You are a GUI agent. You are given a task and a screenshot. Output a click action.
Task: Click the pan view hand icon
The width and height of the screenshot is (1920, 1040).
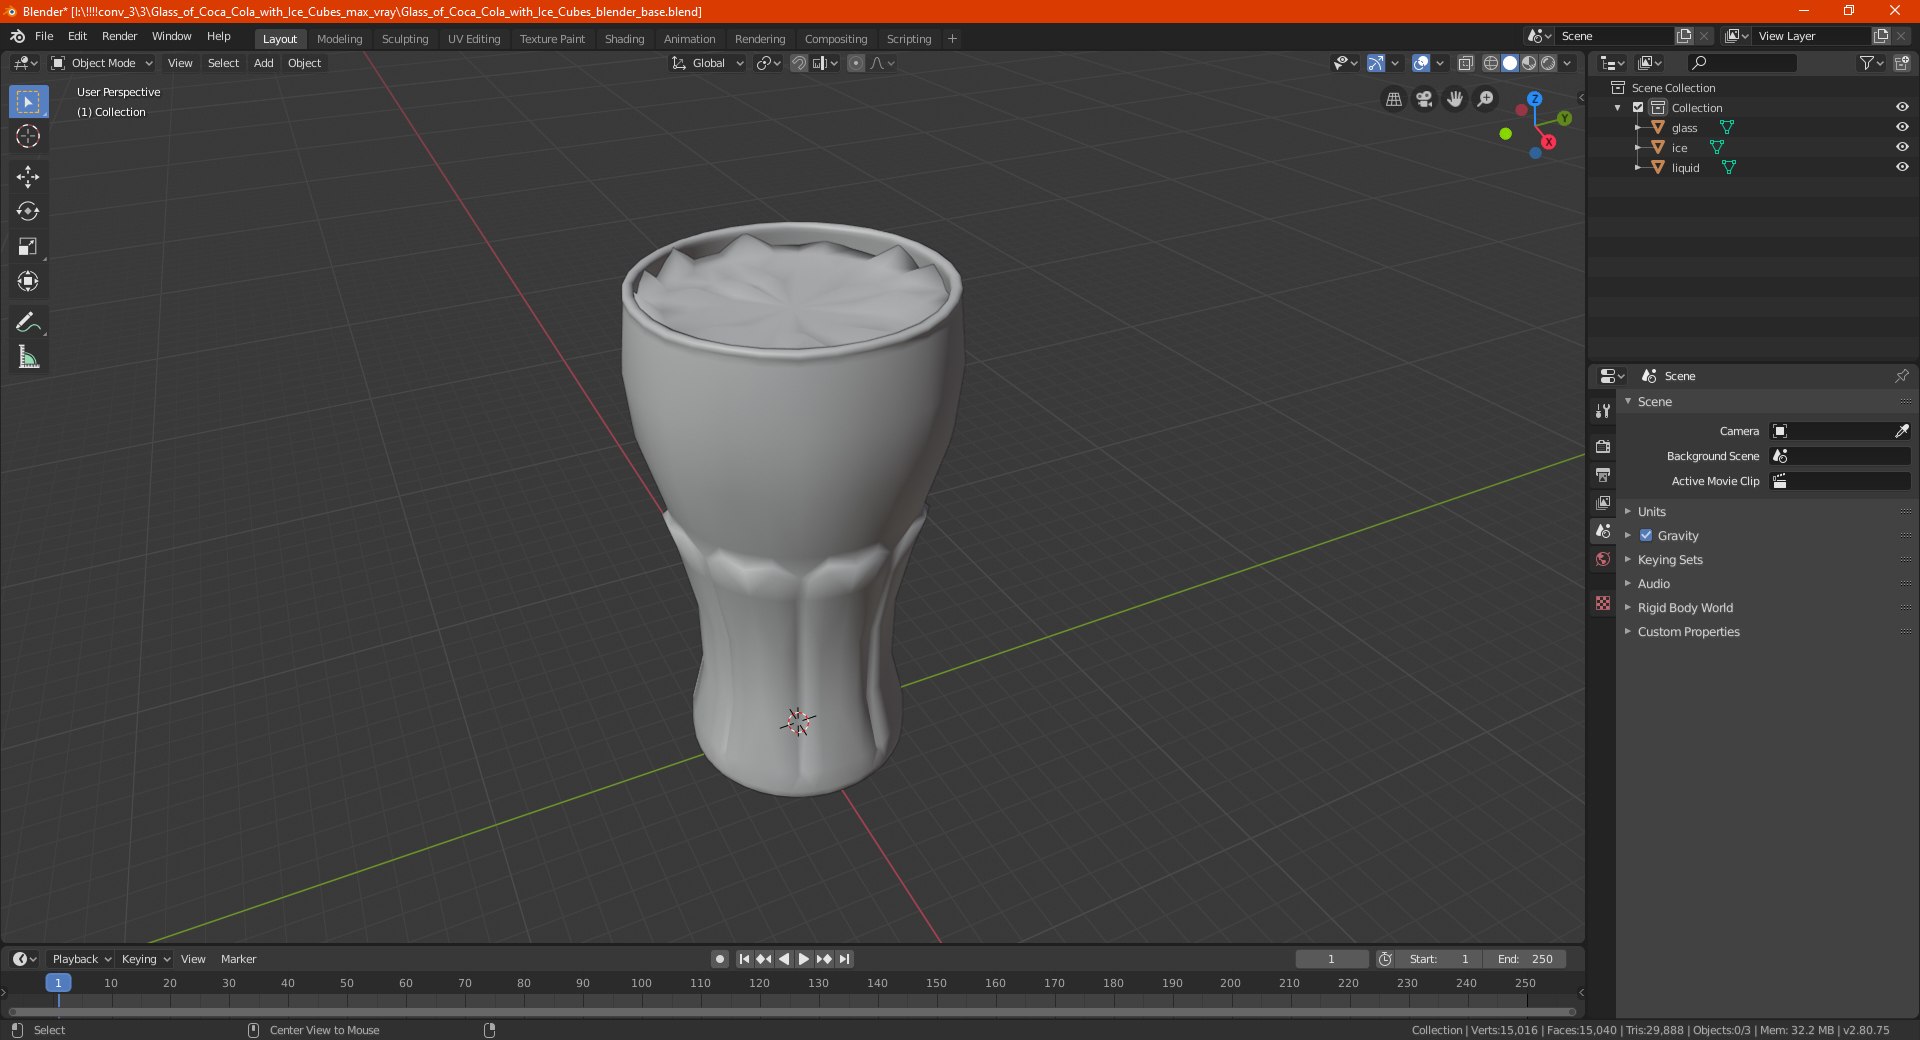tap(1455, 99)
